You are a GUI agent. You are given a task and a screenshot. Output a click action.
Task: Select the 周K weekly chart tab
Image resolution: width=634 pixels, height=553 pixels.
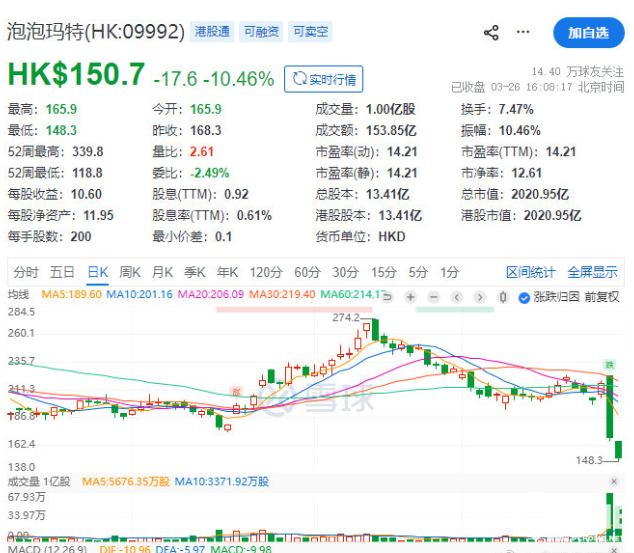point(129,272)
